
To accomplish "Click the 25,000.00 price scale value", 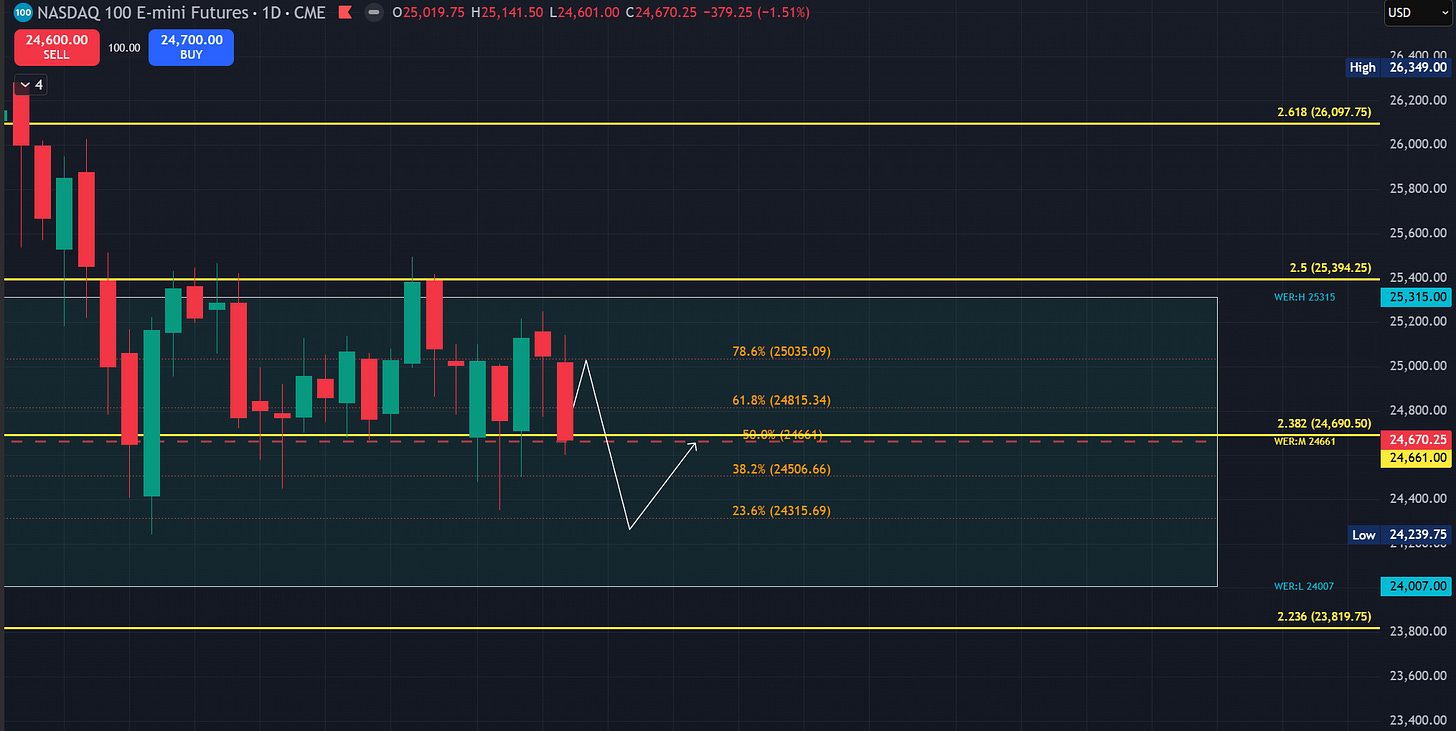I will [x=1416, y=366].
